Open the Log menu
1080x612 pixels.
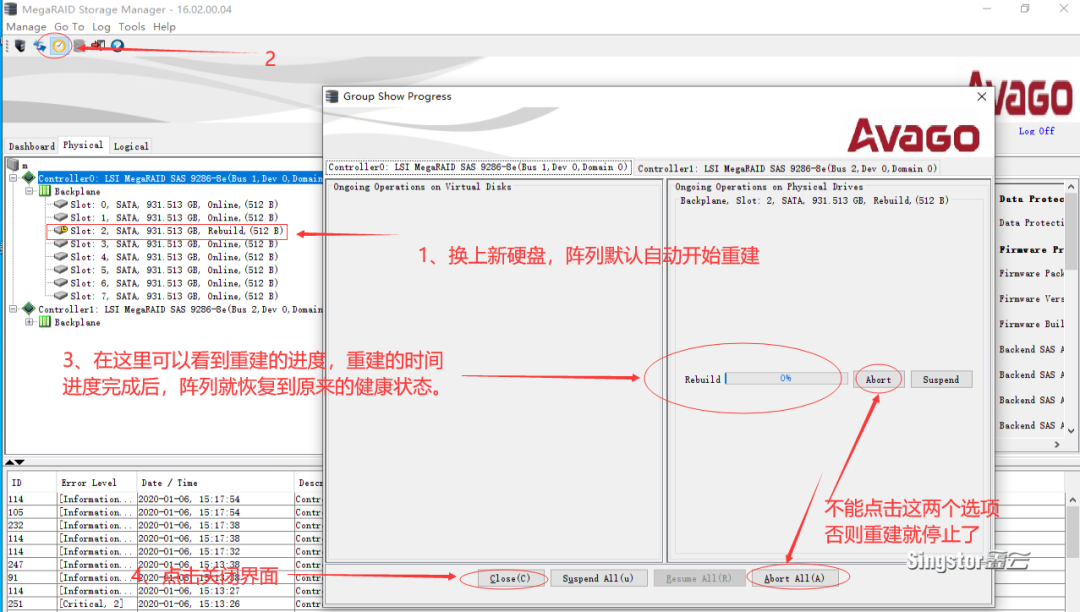click(x=101, y=27)
